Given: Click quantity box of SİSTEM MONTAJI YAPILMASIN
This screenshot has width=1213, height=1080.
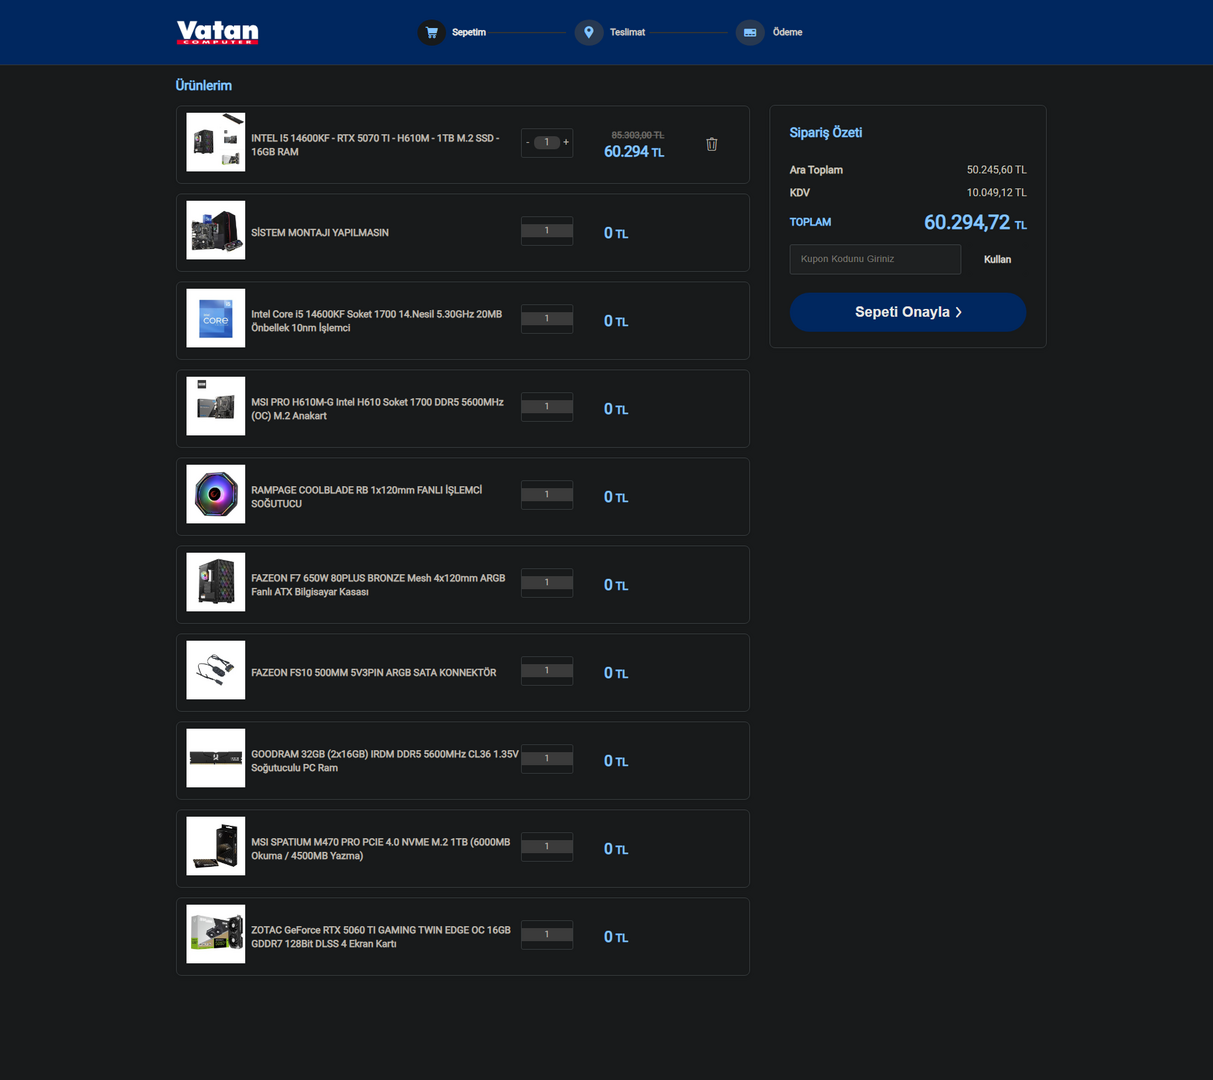Looking at the screenshot, I should 547,231.
